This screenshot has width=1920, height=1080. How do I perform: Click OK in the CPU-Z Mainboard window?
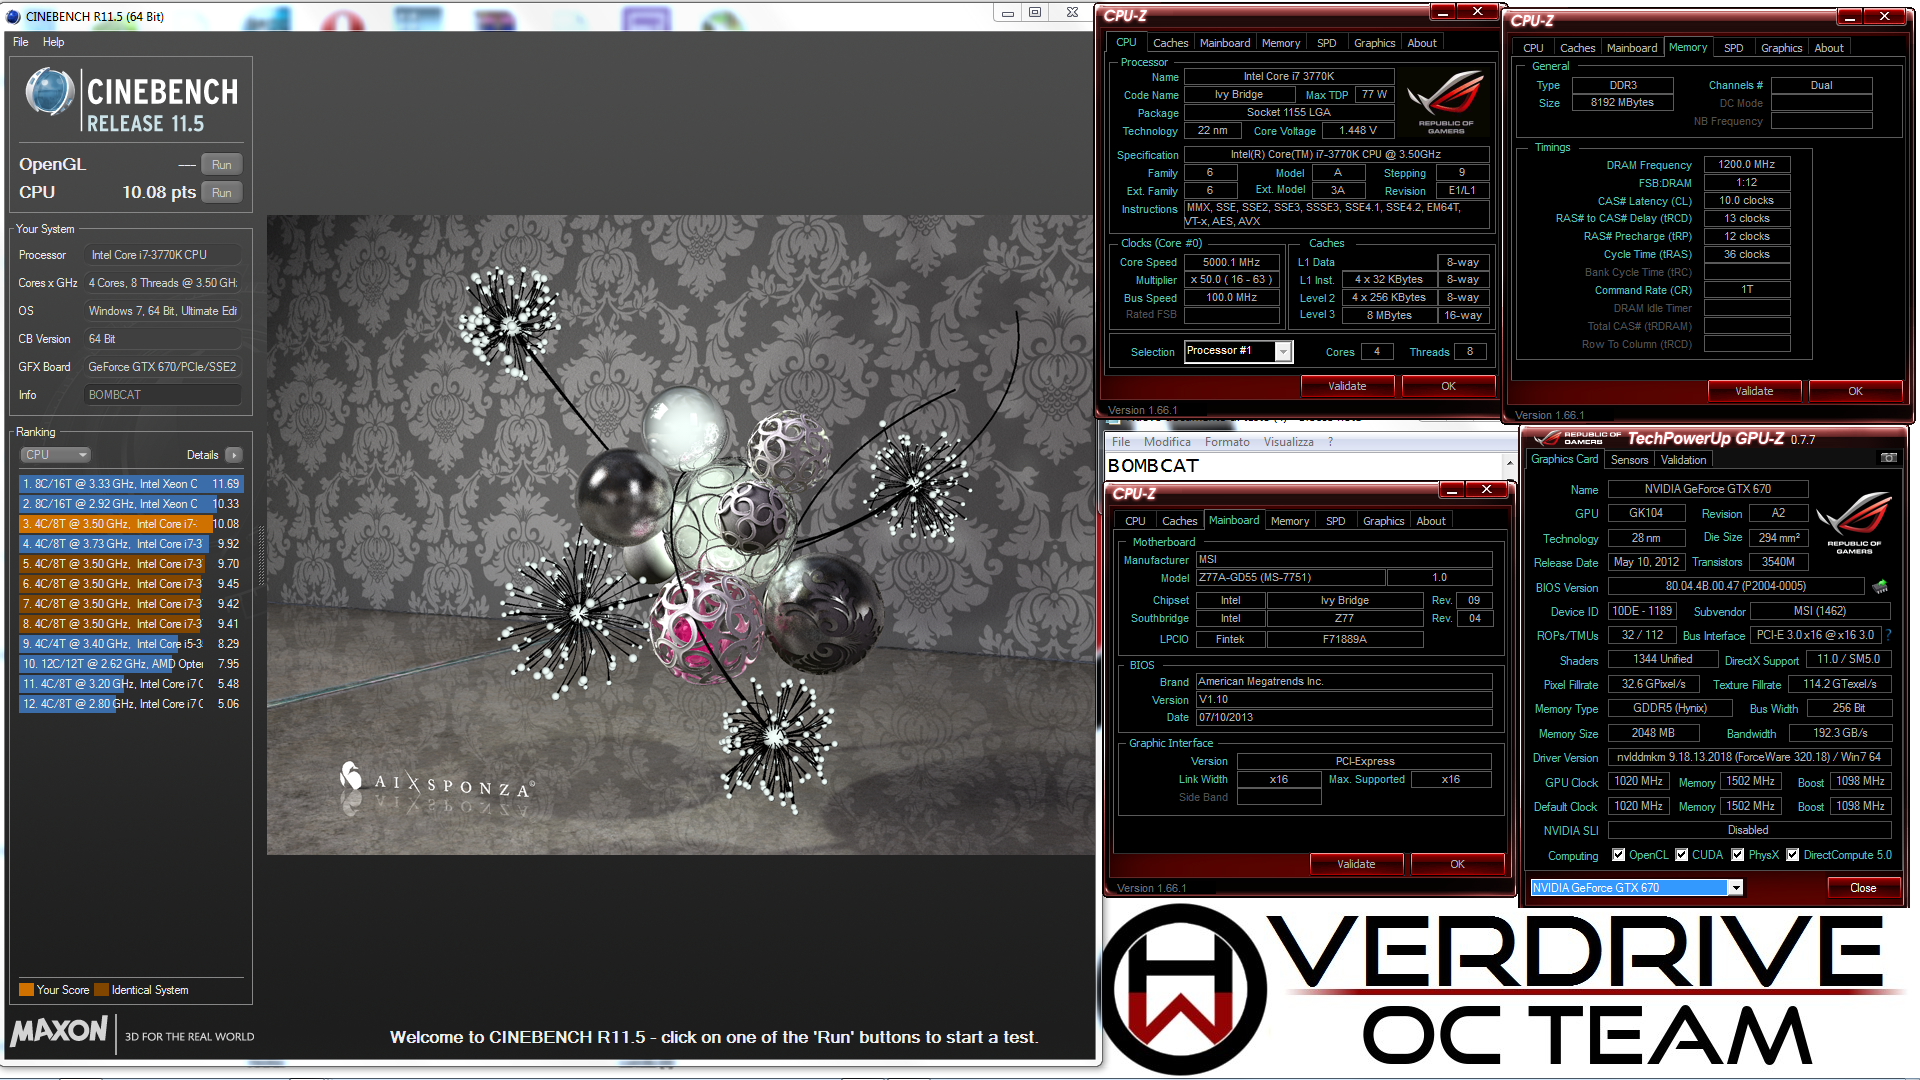click(x=1457, y=864)
